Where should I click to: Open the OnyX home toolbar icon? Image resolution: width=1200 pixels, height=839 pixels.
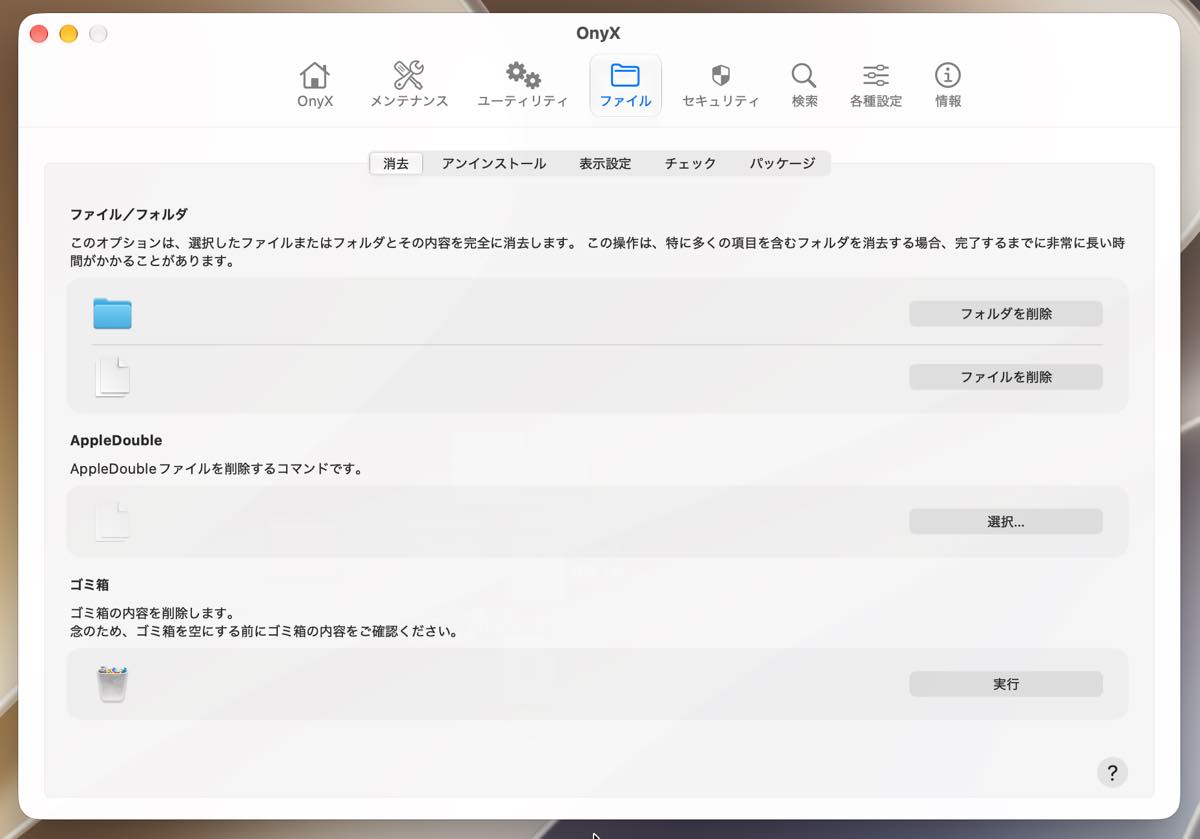[x=315, y=75]
